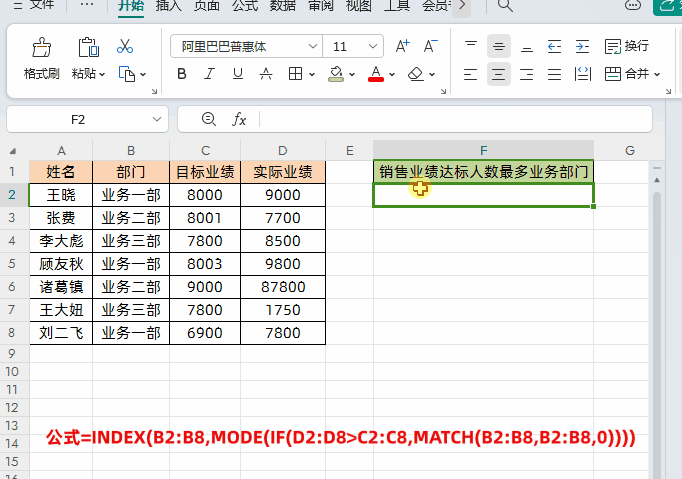Switch to 公式 (Formulas) tab

pos(245,6)
